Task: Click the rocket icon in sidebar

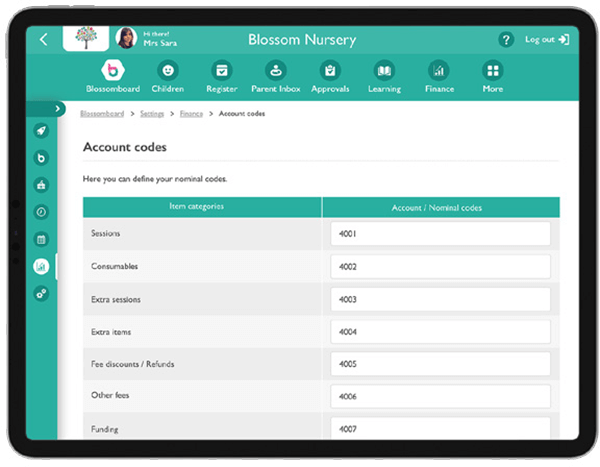Action: pyautogui.click(x=41, y=131)
